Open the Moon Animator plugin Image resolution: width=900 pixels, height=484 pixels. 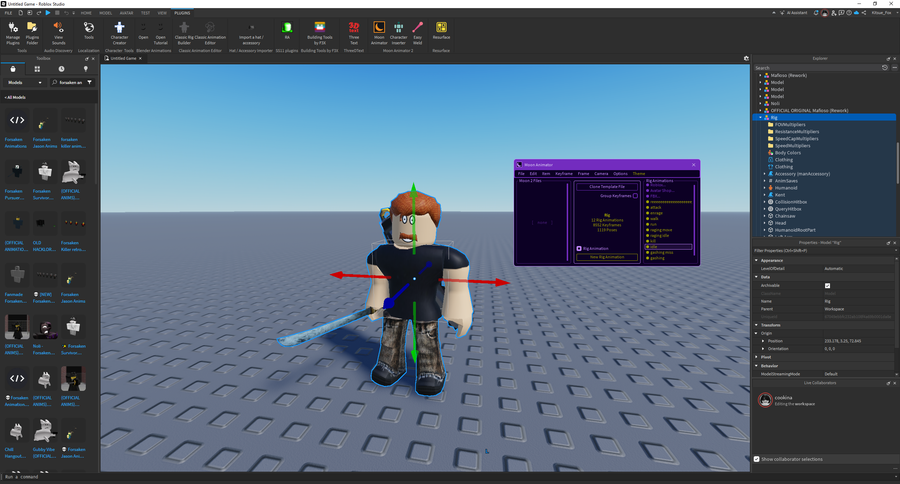(379, 33)
